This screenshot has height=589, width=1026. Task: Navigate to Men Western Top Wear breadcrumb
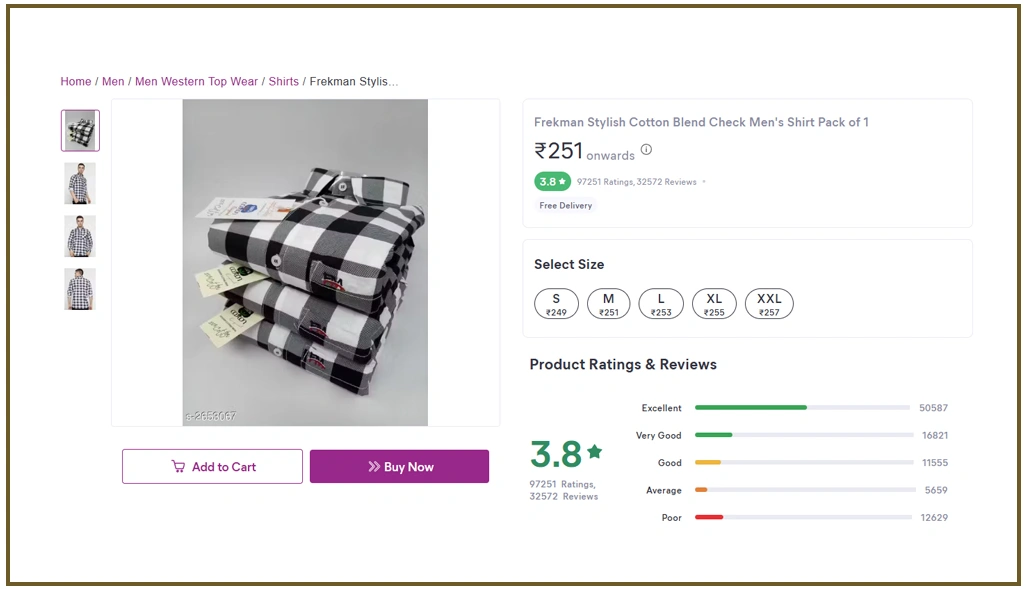point(196,82)
